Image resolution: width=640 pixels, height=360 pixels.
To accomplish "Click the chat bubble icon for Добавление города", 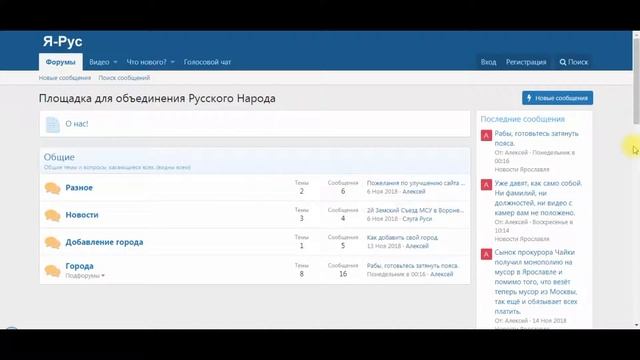I will tap(52, 242).
